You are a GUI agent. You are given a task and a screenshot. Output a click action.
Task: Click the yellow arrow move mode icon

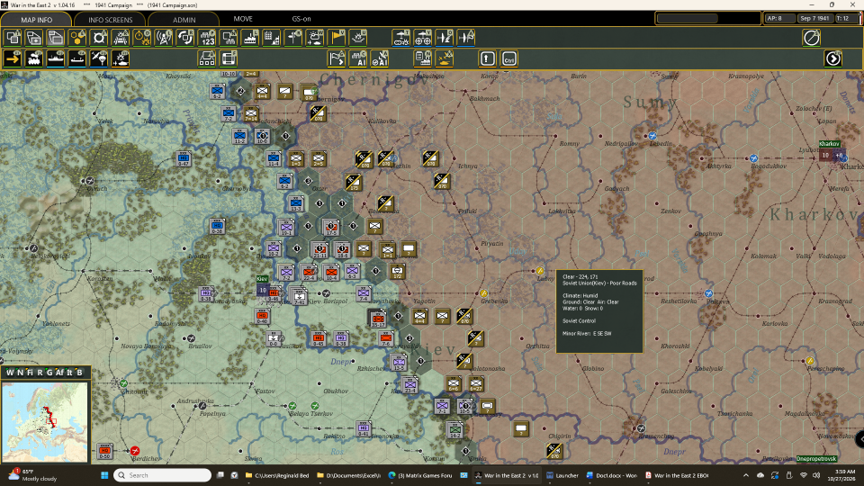(13, 58)
